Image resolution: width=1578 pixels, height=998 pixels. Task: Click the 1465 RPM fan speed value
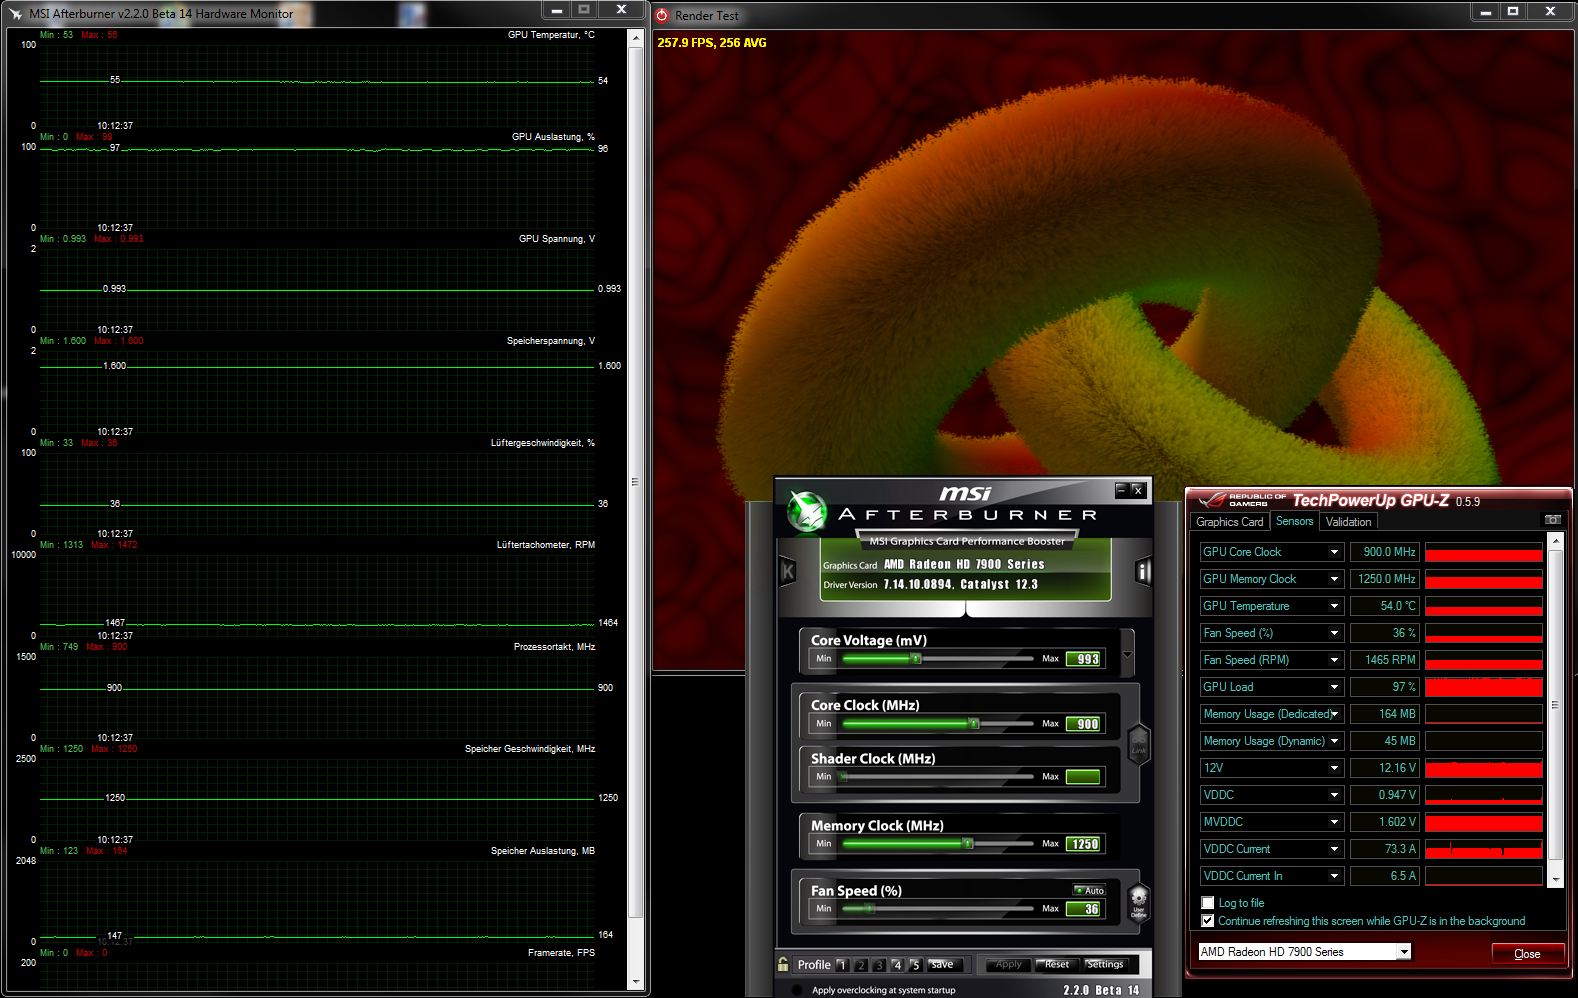[x=1385, y=660]
